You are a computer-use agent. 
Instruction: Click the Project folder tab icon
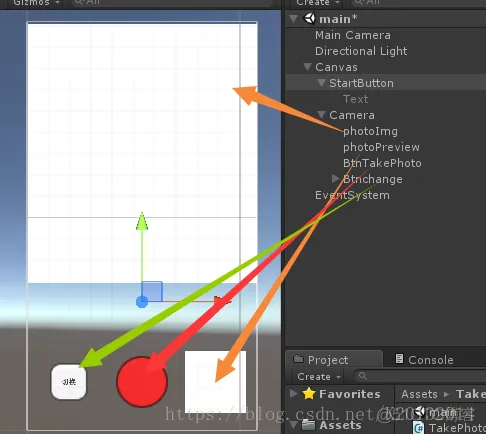click(x=298, y=359)
